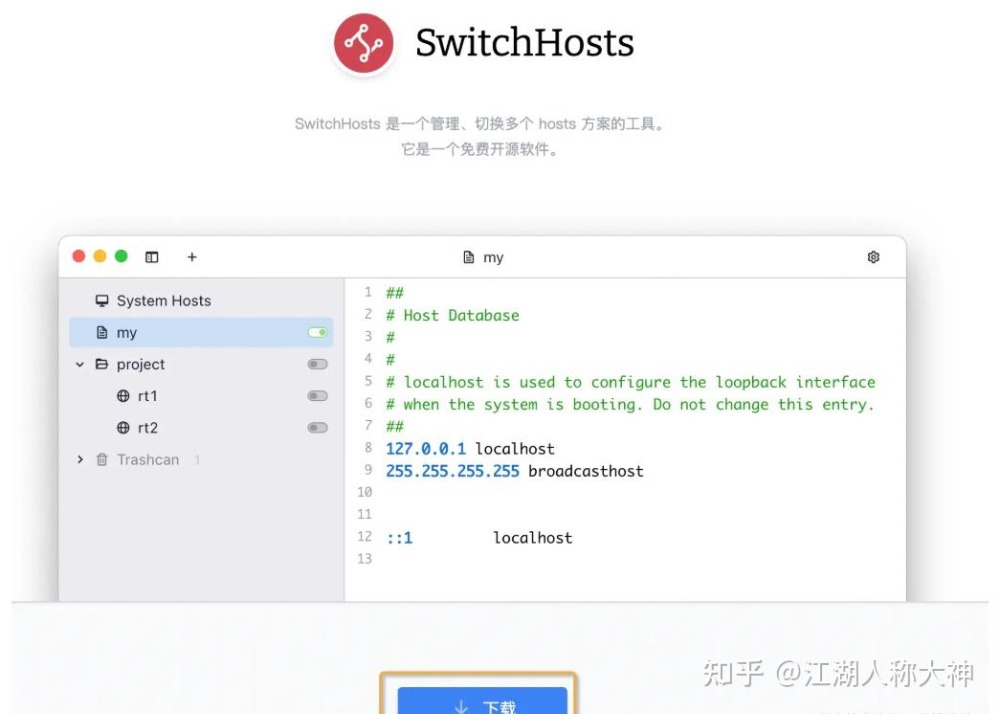Screen dimensions: 1000x714
Task: Click the project folder icon
Action: 102,365
